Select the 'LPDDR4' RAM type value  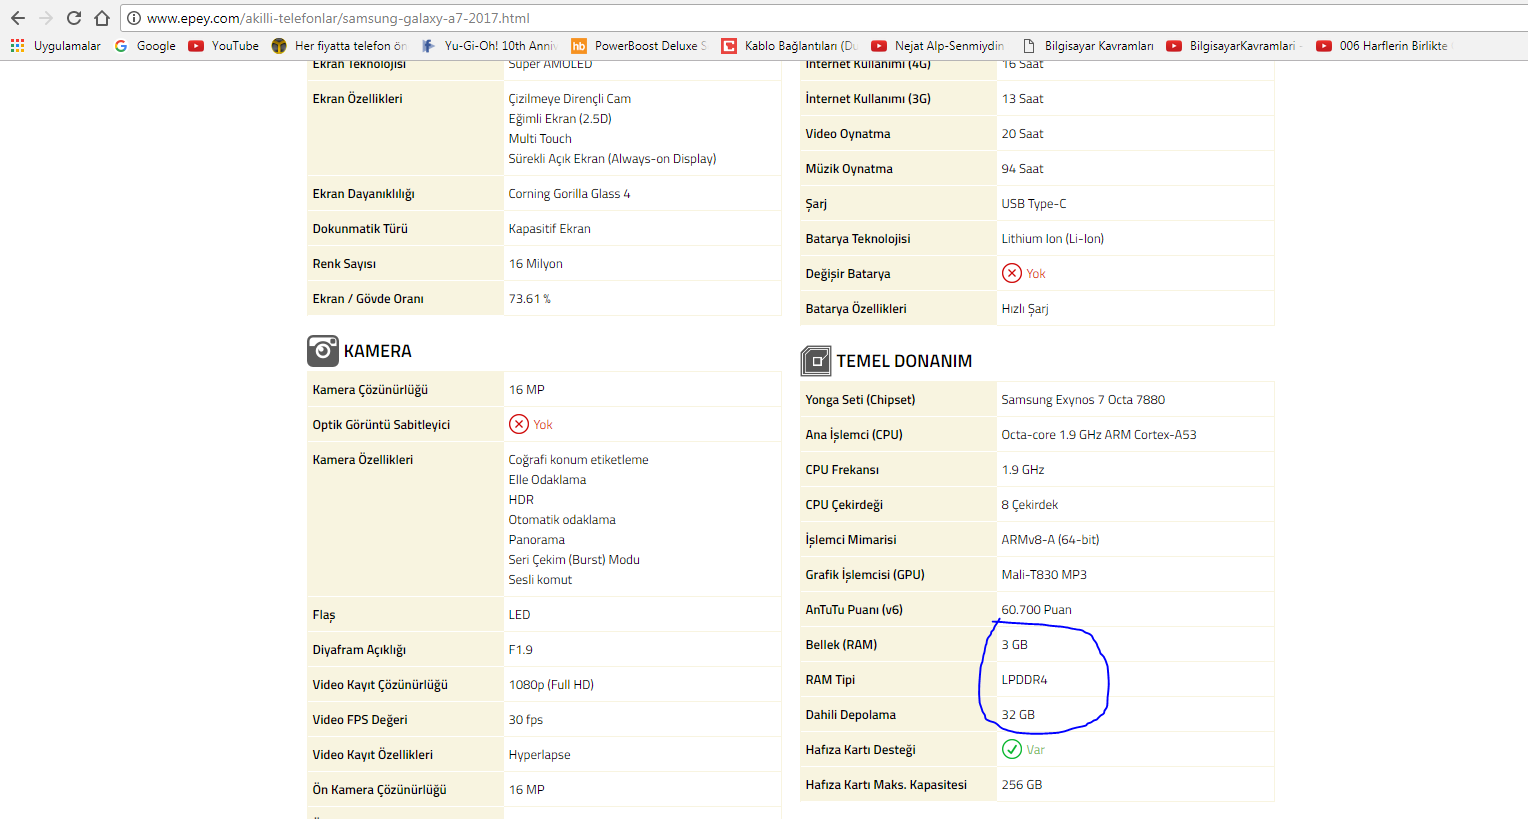1025,680
